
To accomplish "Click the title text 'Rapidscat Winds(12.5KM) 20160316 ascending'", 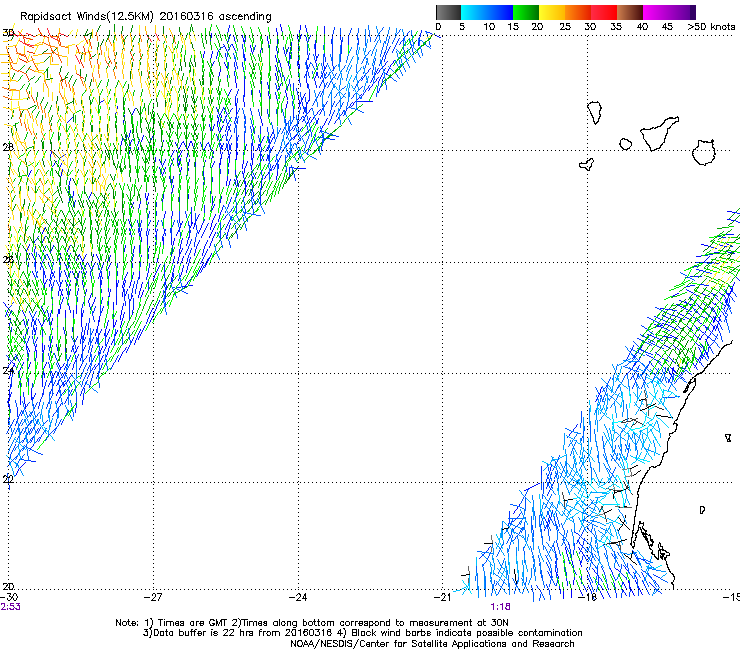I will (x=146, y=17).
